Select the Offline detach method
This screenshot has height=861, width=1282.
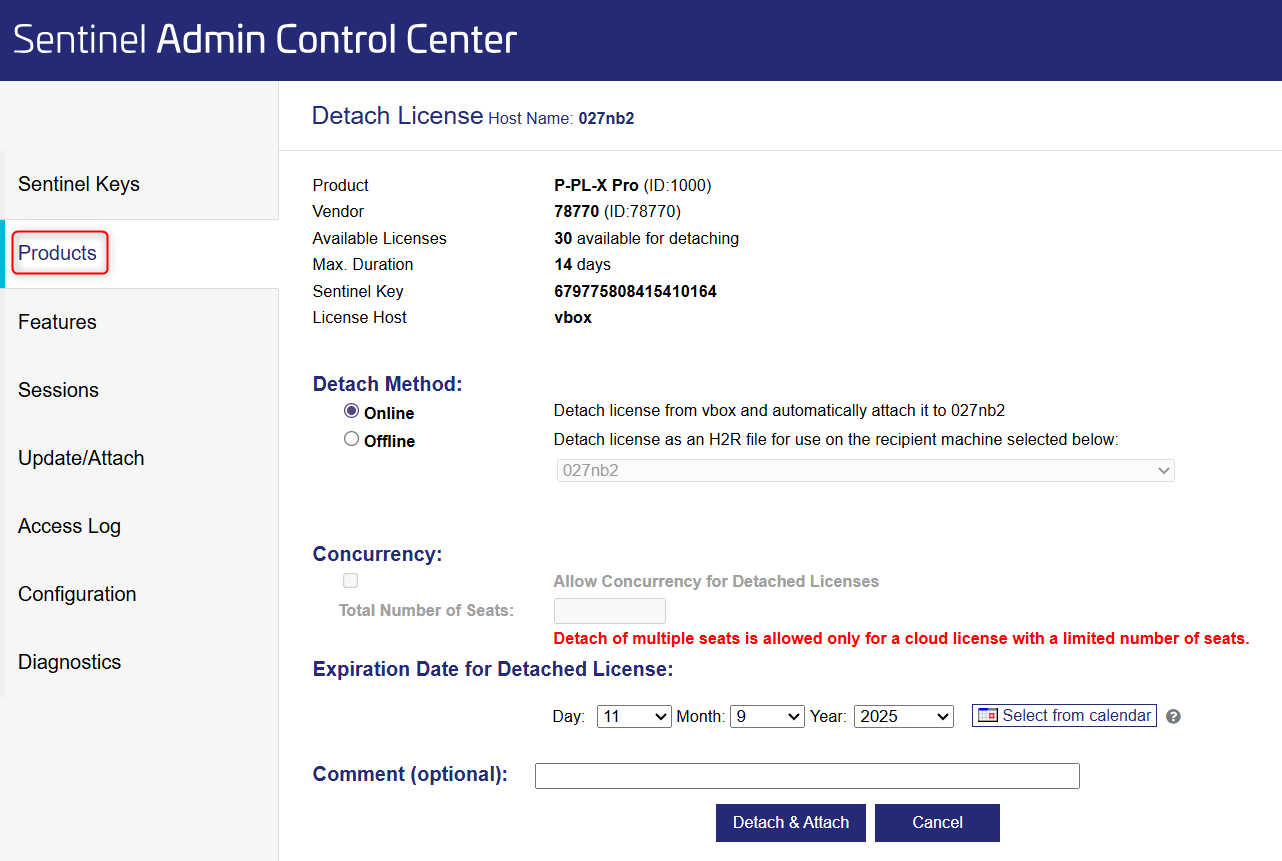(351, 439)
